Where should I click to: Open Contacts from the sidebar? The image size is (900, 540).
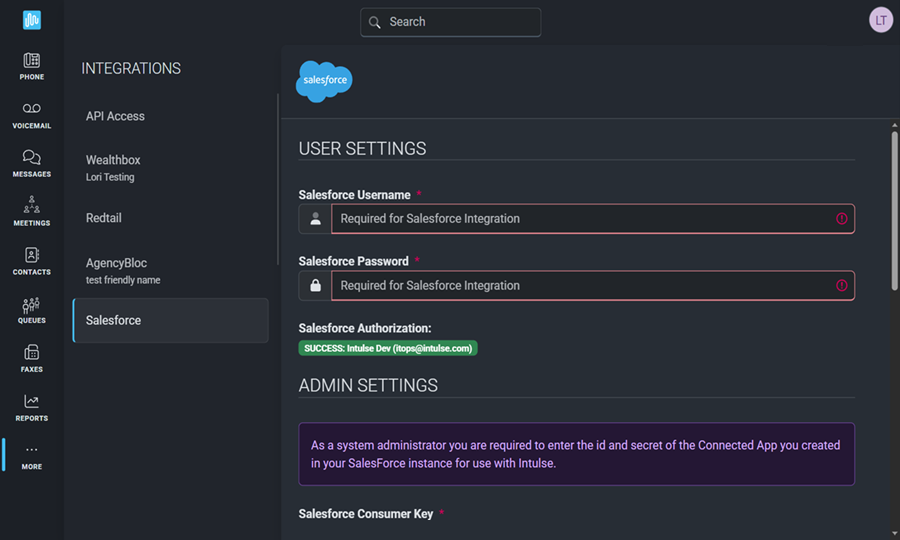point(32,260)
